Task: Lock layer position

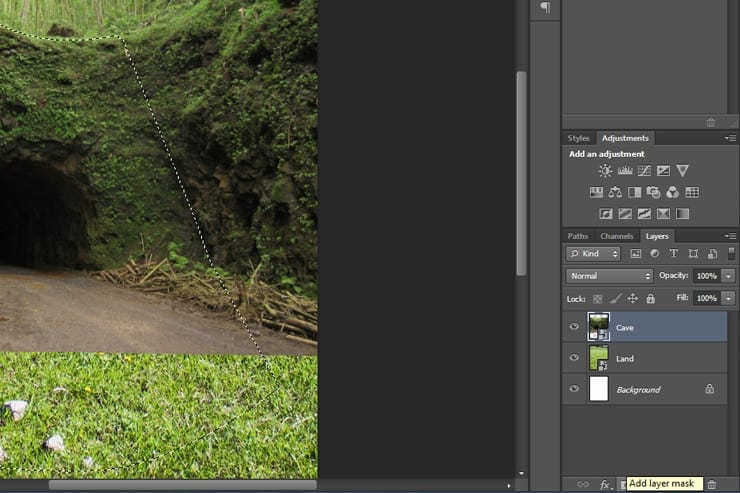Action: click(x=632, y=299)
